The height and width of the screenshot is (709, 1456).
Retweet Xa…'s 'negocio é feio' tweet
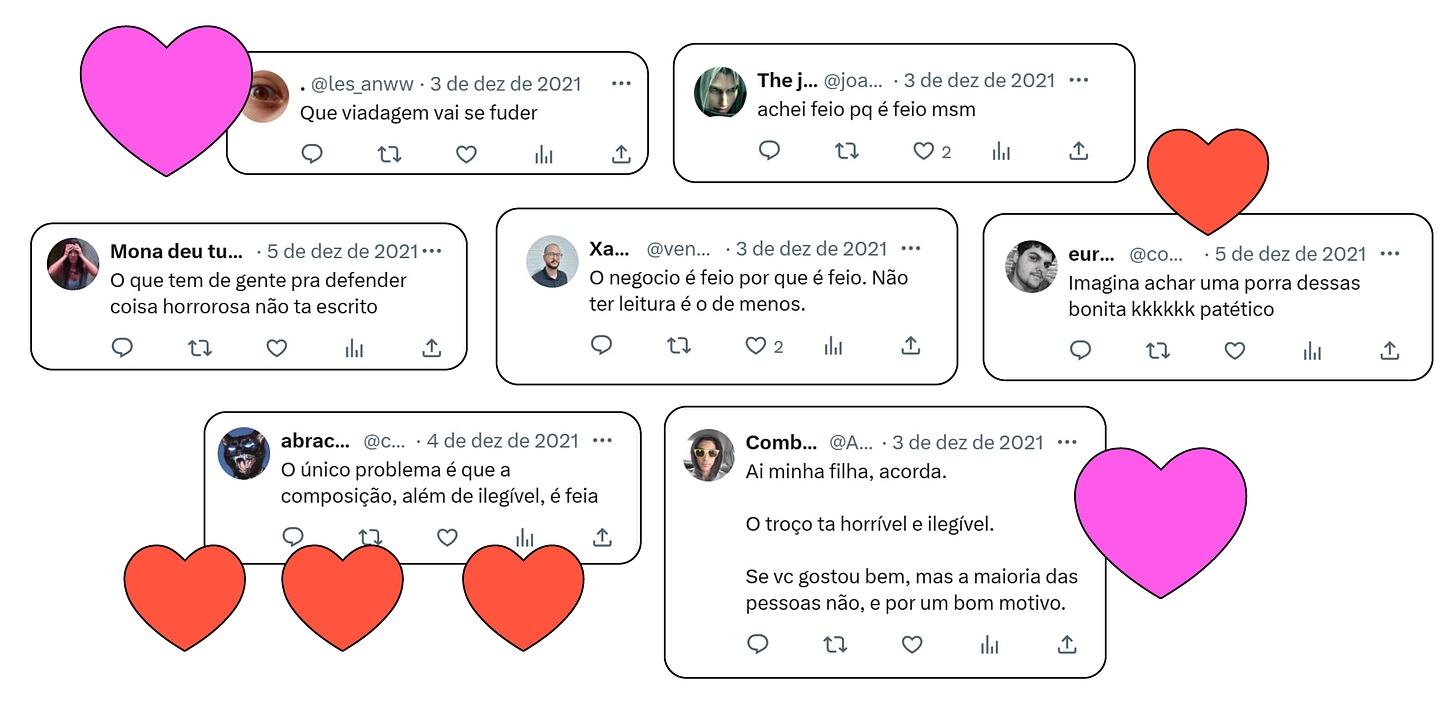(x=679, y=346)
